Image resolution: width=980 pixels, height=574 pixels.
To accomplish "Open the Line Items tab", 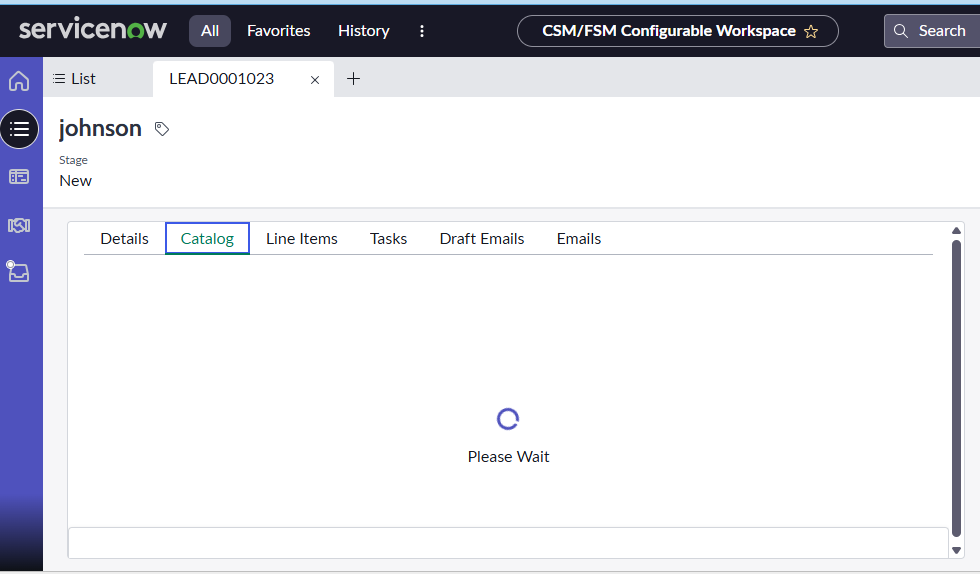I will (302, 238).
